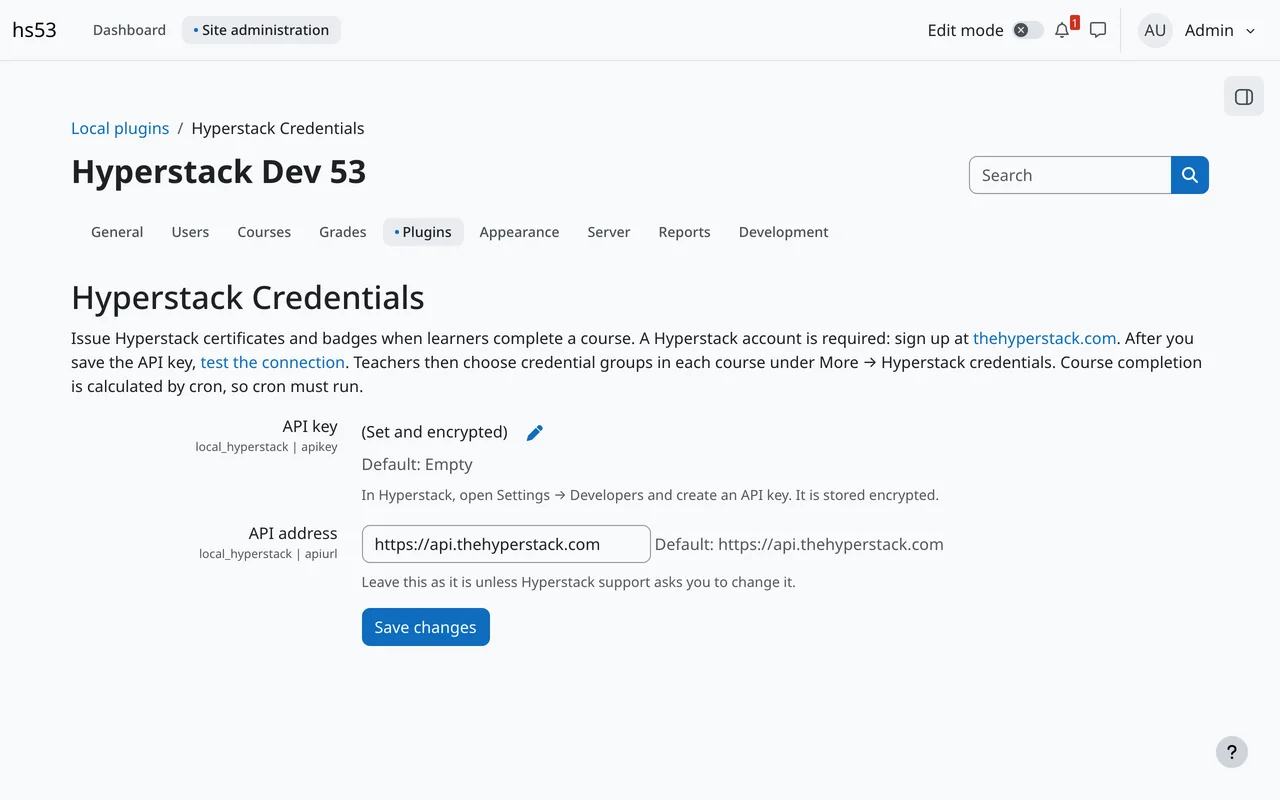Image resolution: width=1280 pixels, height=800 pixels.
Task: Open the thehyperstack.com link
Action: [1045, 338]
